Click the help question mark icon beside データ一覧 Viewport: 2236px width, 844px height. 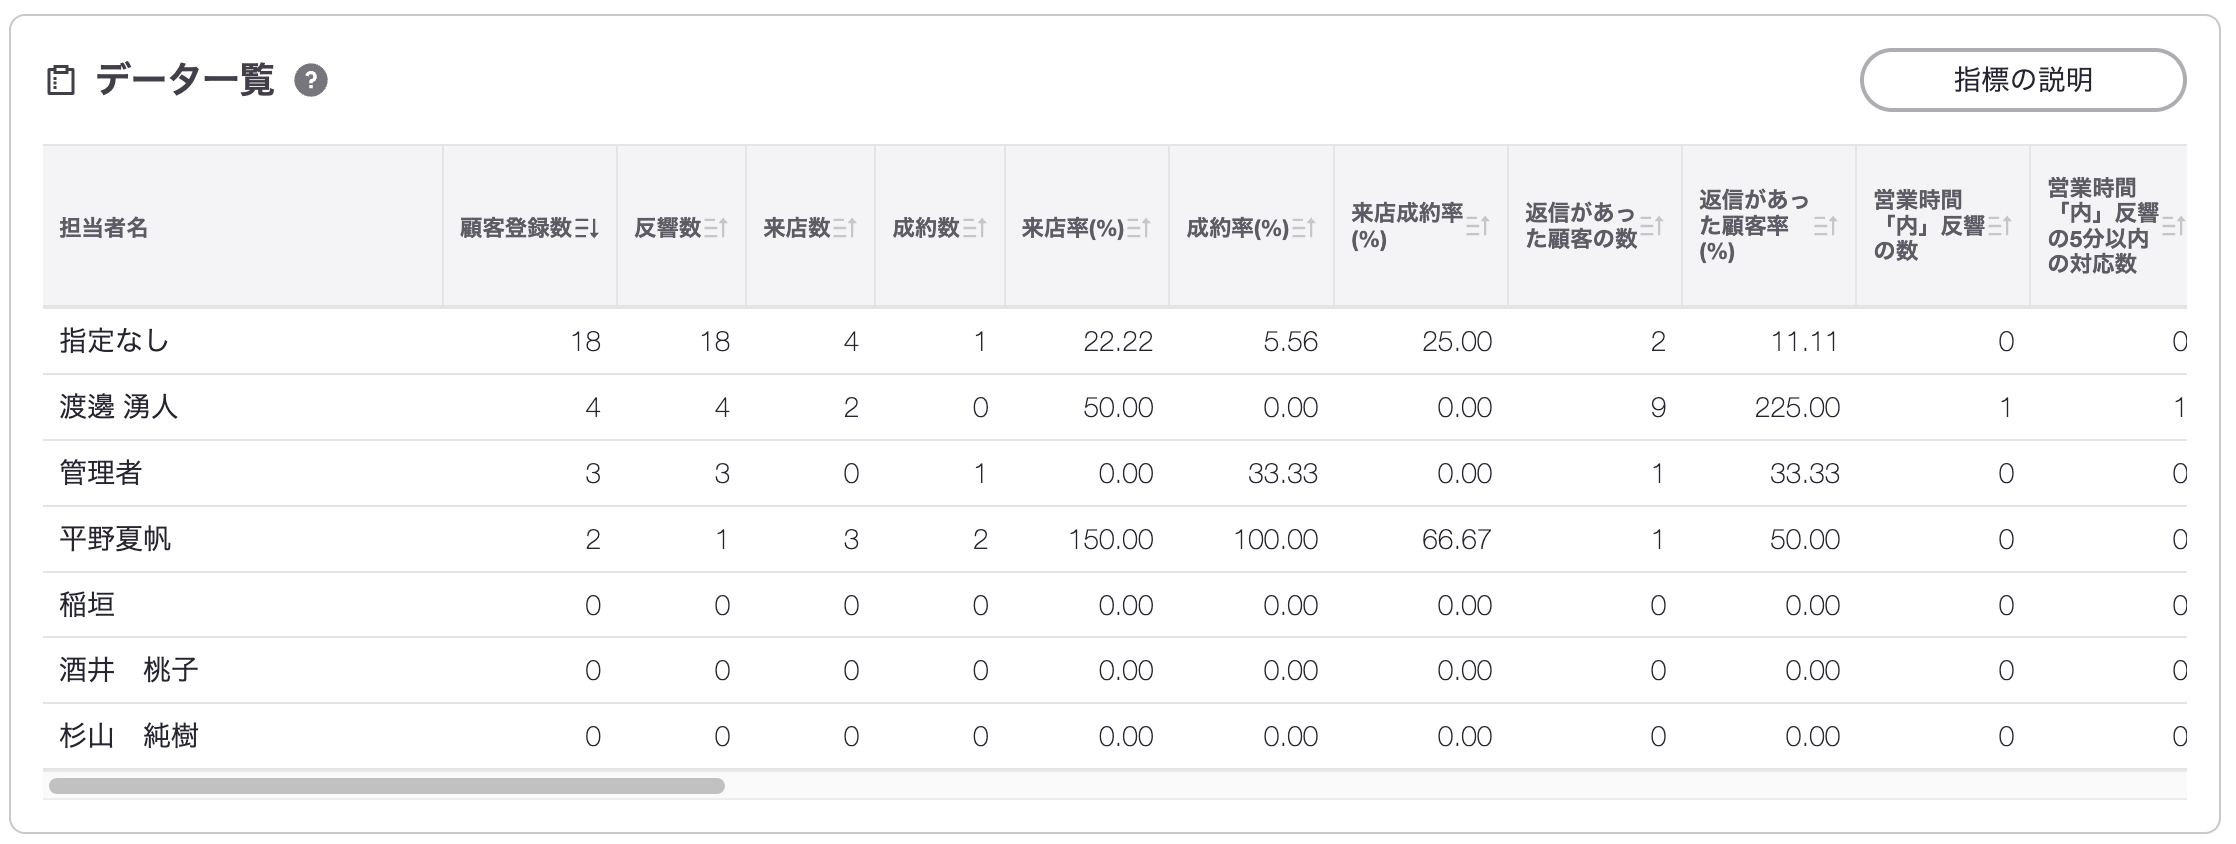311,80
